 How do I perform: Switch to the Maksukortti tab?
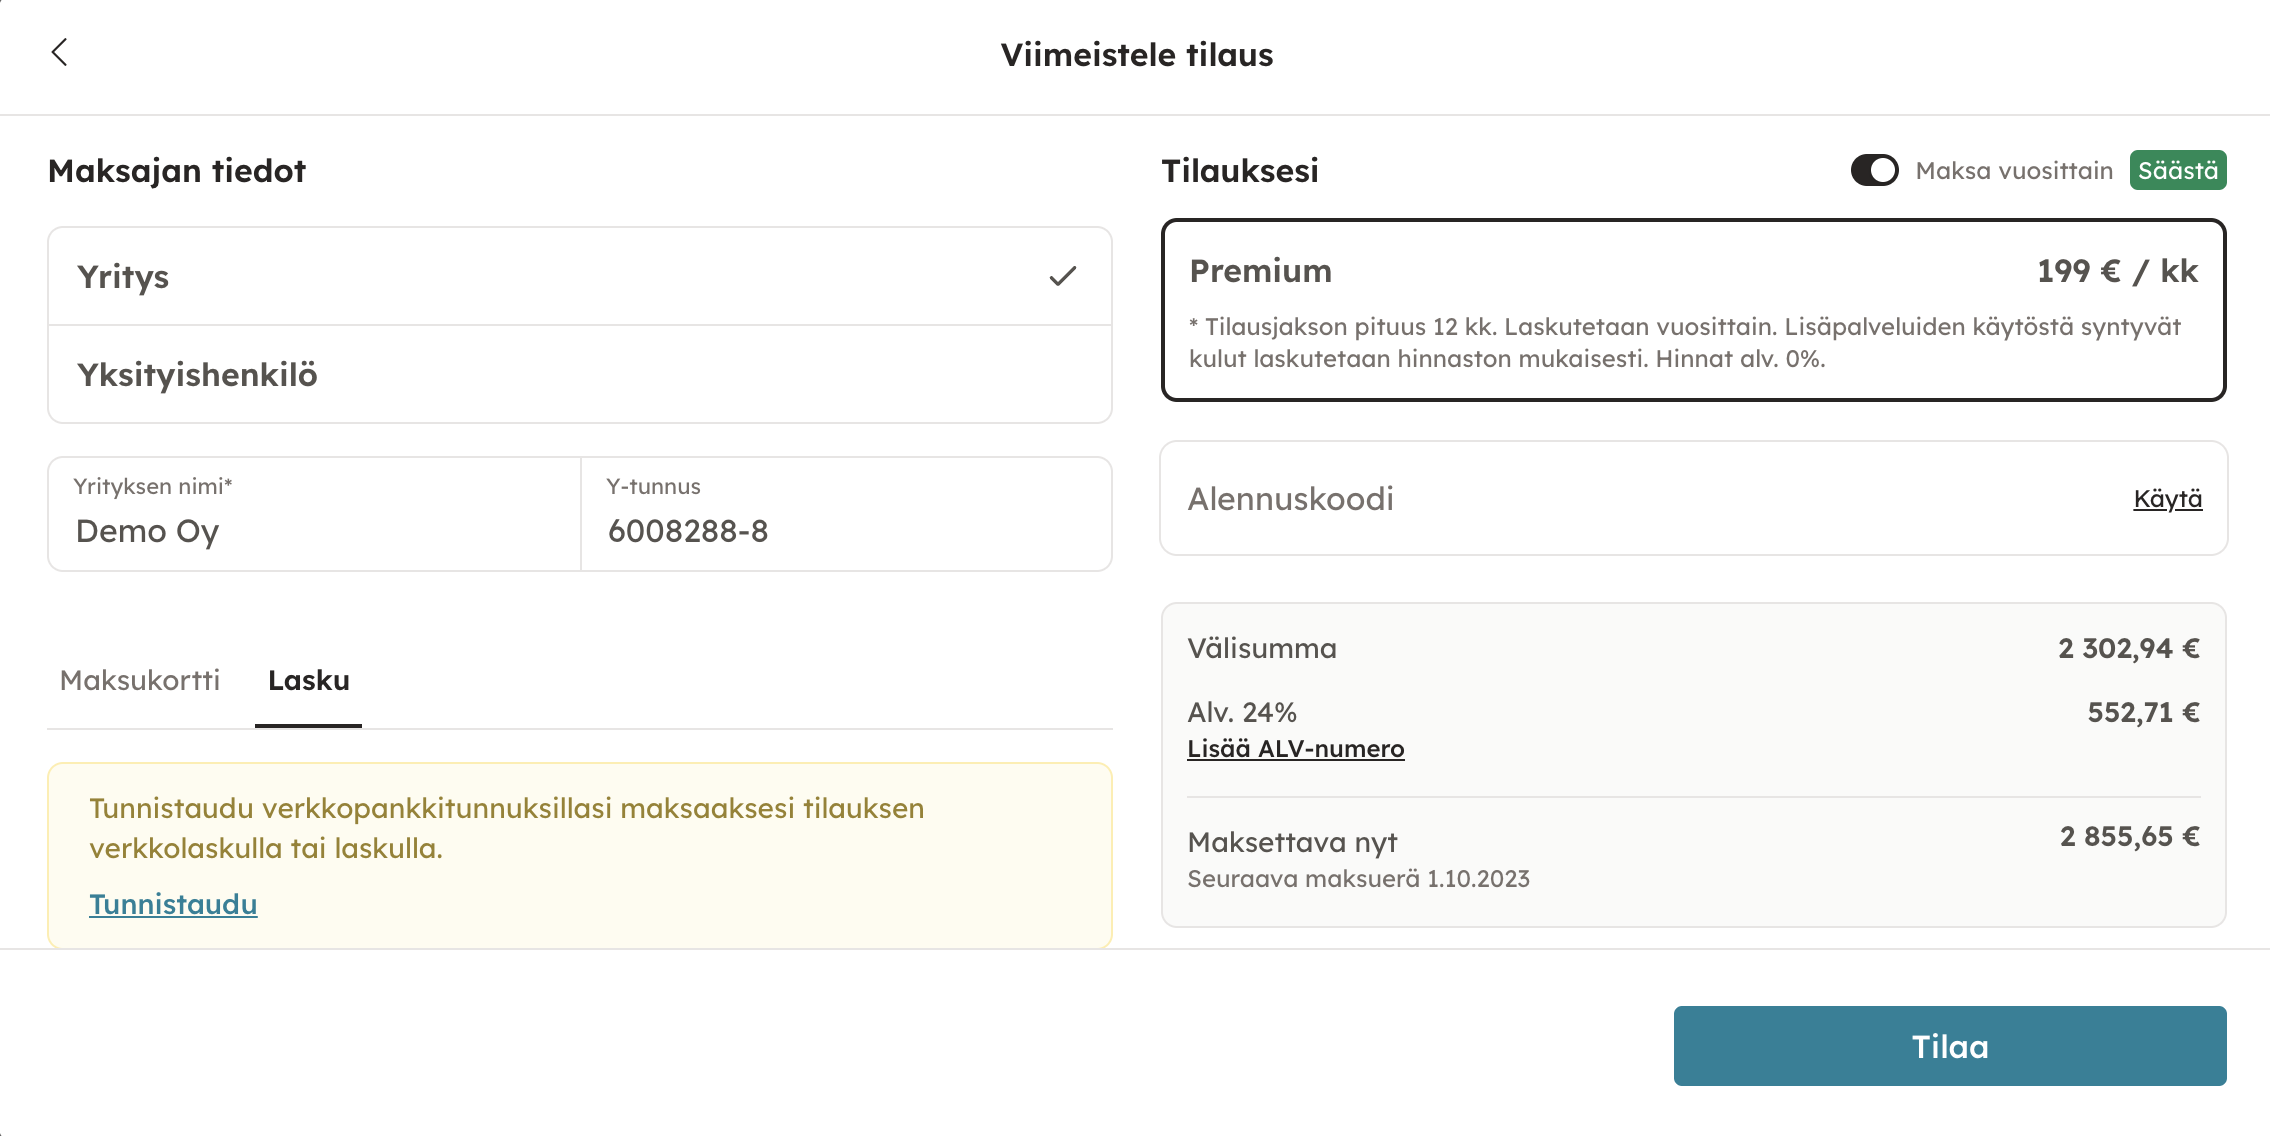(x=140, y=680)
